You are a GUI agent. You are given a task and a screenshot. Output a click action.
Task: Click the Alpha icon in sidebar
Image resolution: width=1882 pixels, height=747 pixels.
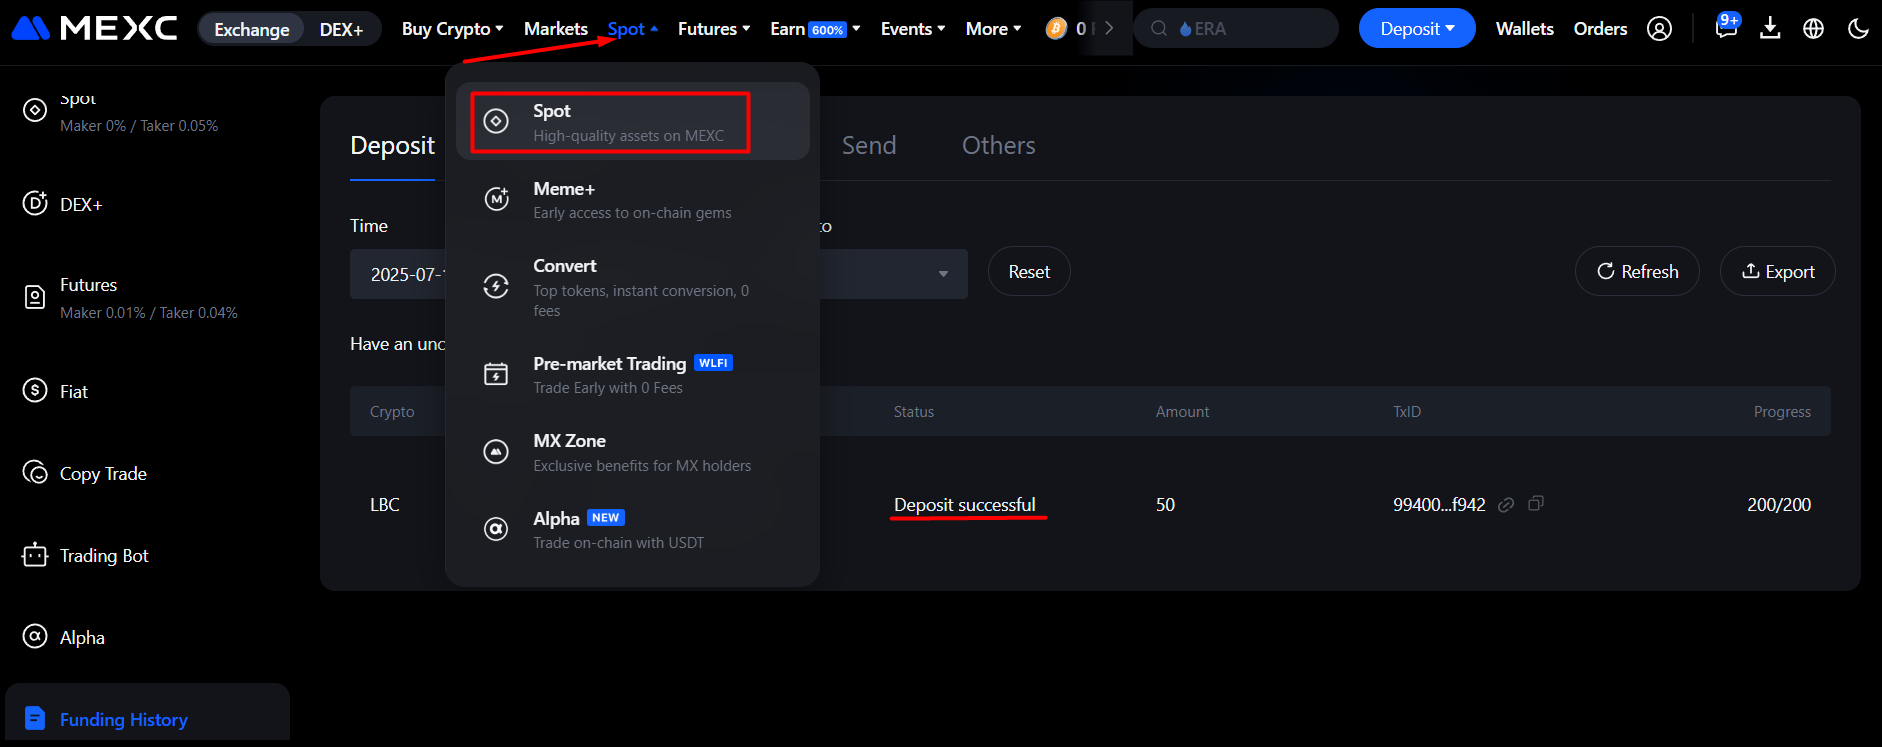pyautogui.click(x=35, y=637)
